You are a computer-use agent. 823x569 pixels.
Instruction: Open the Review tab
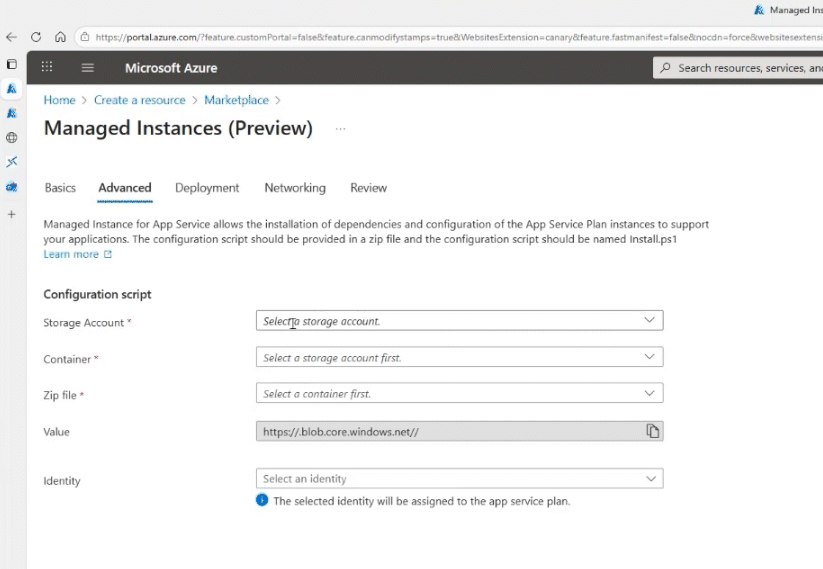(368, 188)
